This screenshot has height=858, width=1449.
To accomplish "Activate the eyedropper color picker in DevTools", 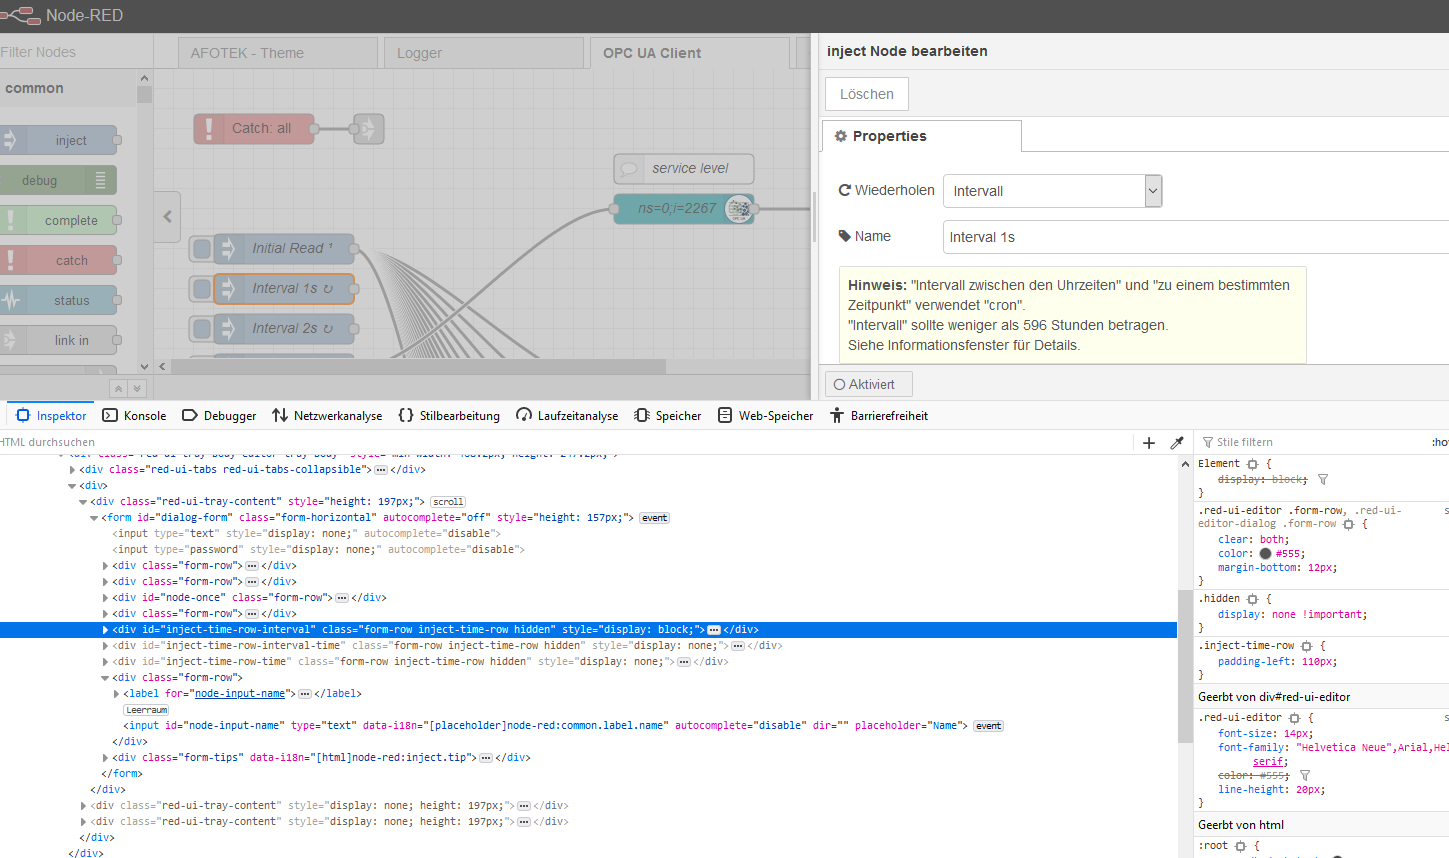I will [1177, 442].
